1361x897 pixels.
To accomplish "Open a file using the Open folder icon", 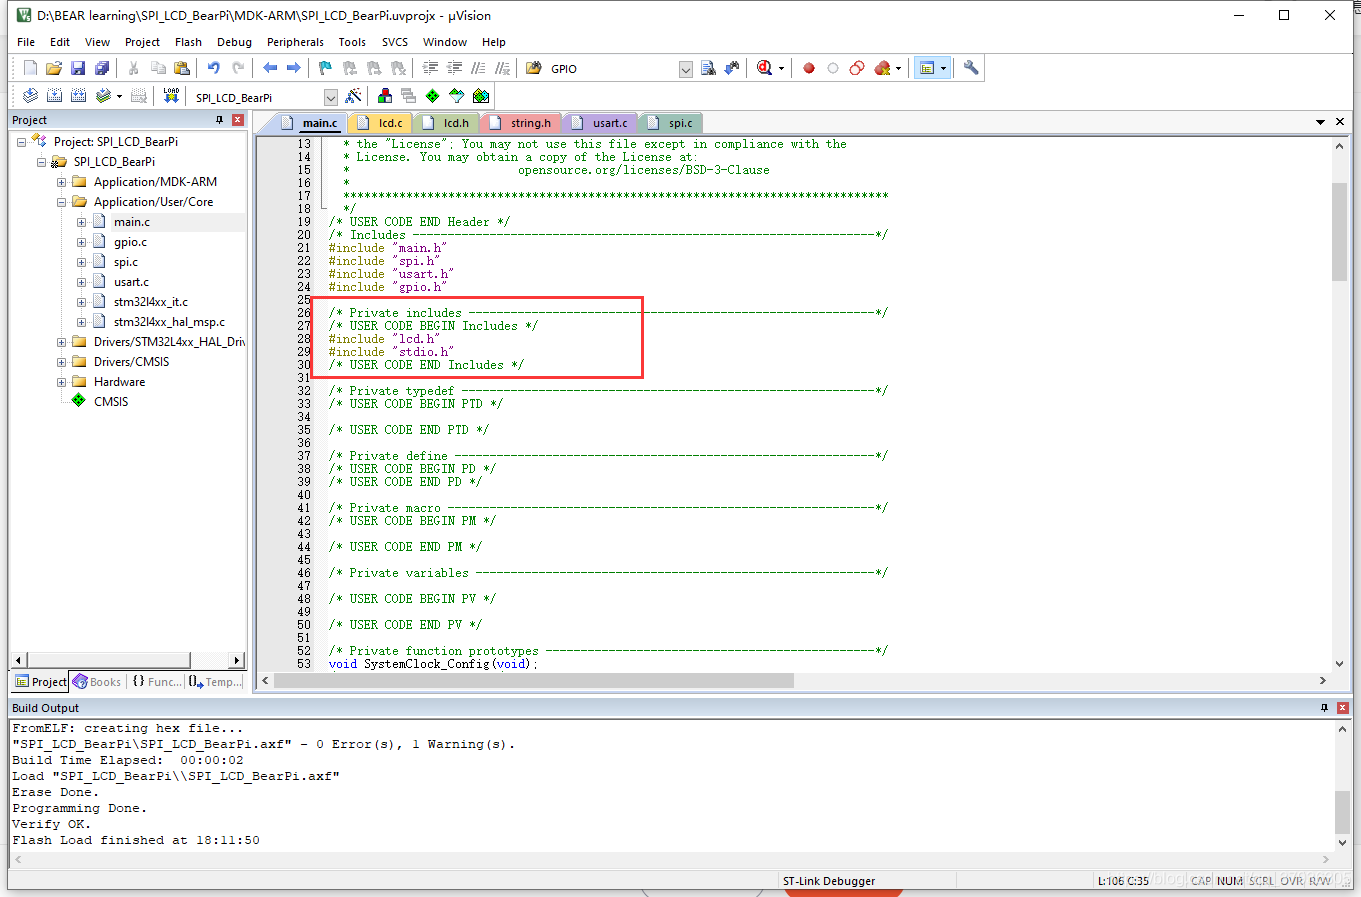I will coord(54,68).
